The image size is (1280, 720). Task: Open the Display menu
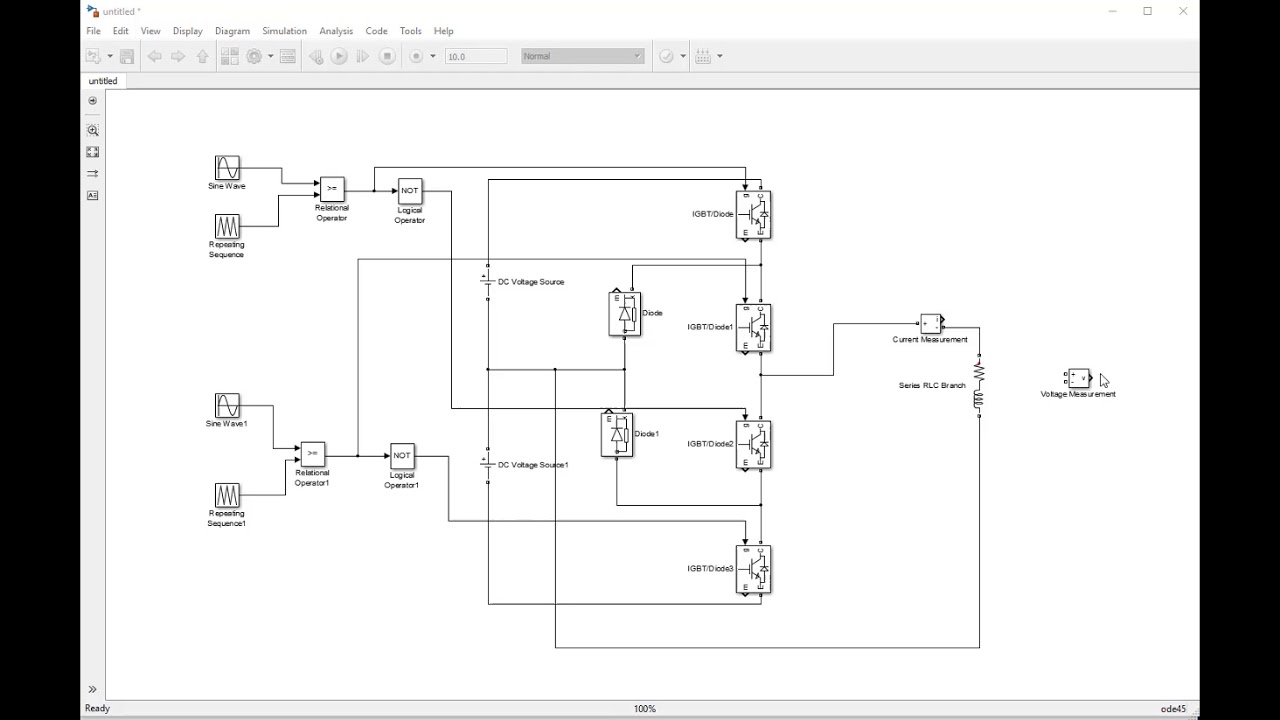tap(187, 31)
